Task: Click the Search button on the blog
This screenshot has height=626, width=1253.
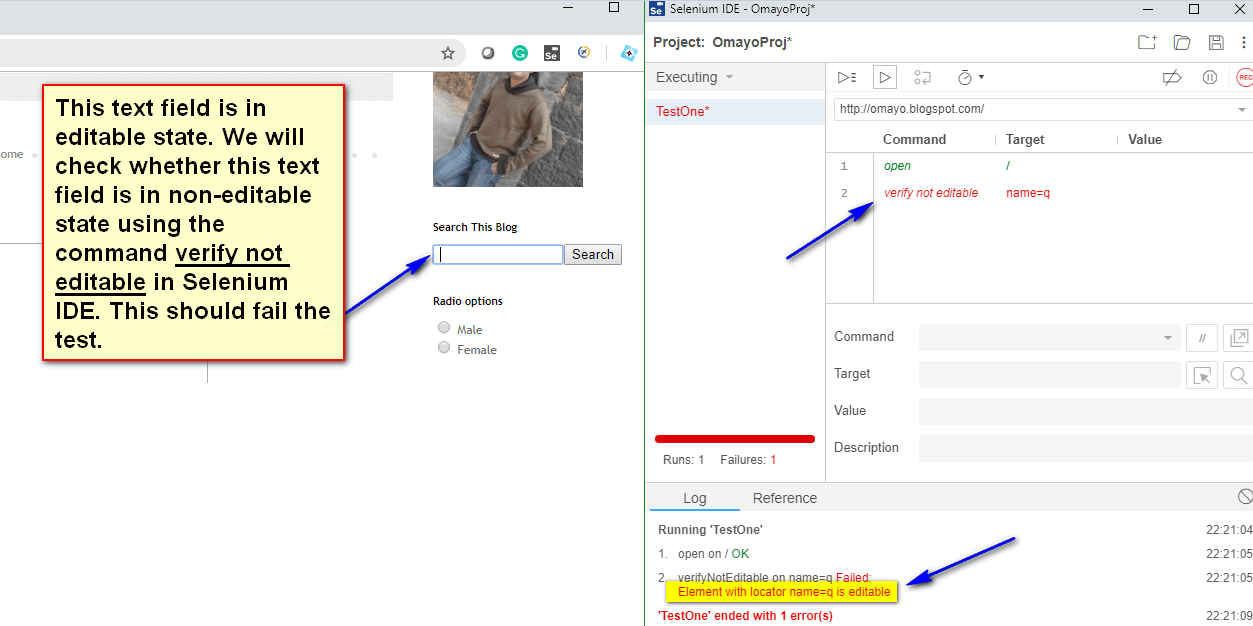Action: (x=592, y=254)
